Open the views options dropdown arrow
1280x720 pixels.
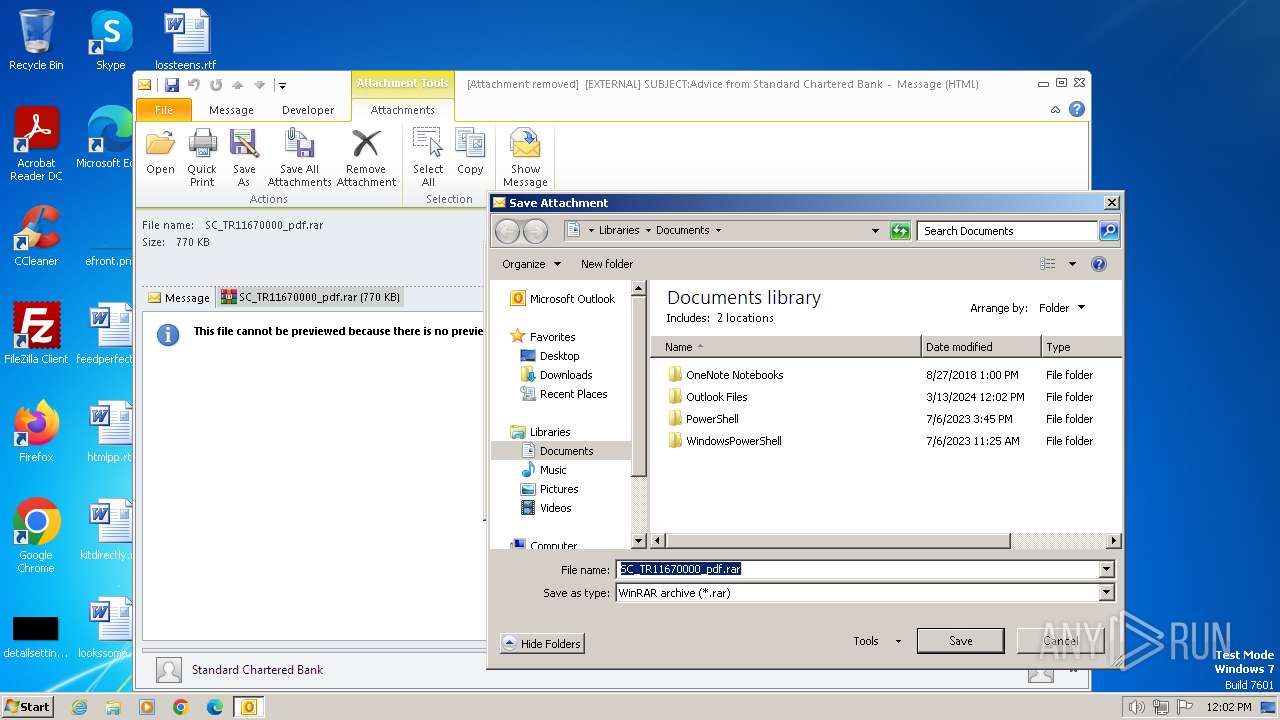tap(1072, 264)
